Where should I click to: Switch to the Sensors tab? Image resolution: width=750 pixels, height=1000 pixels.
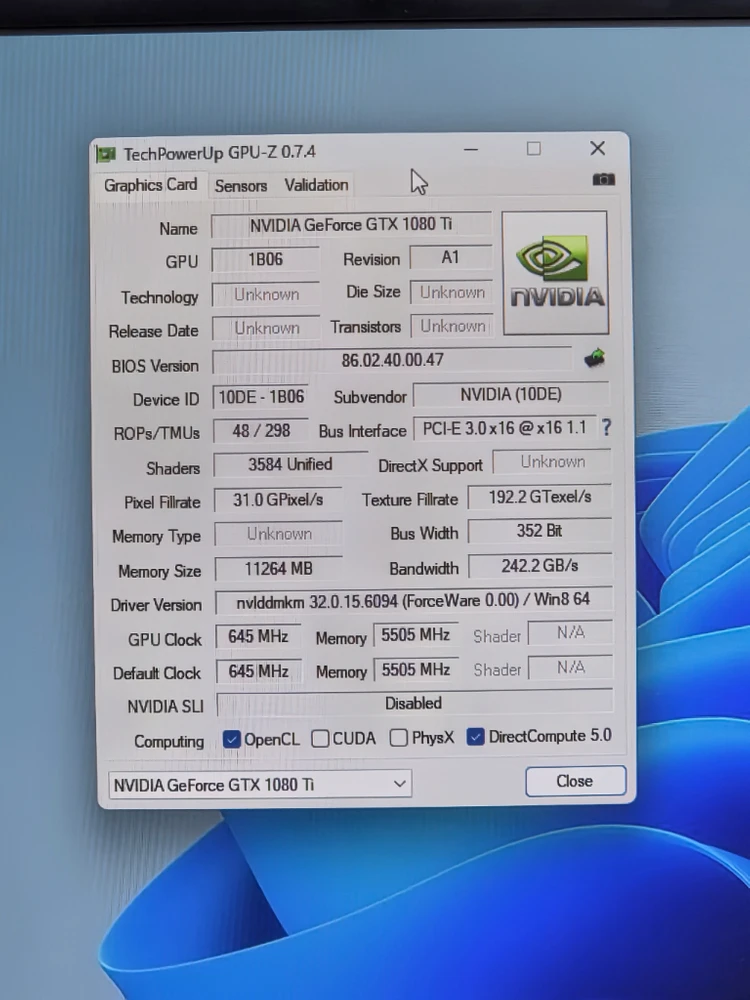[240, 186]
